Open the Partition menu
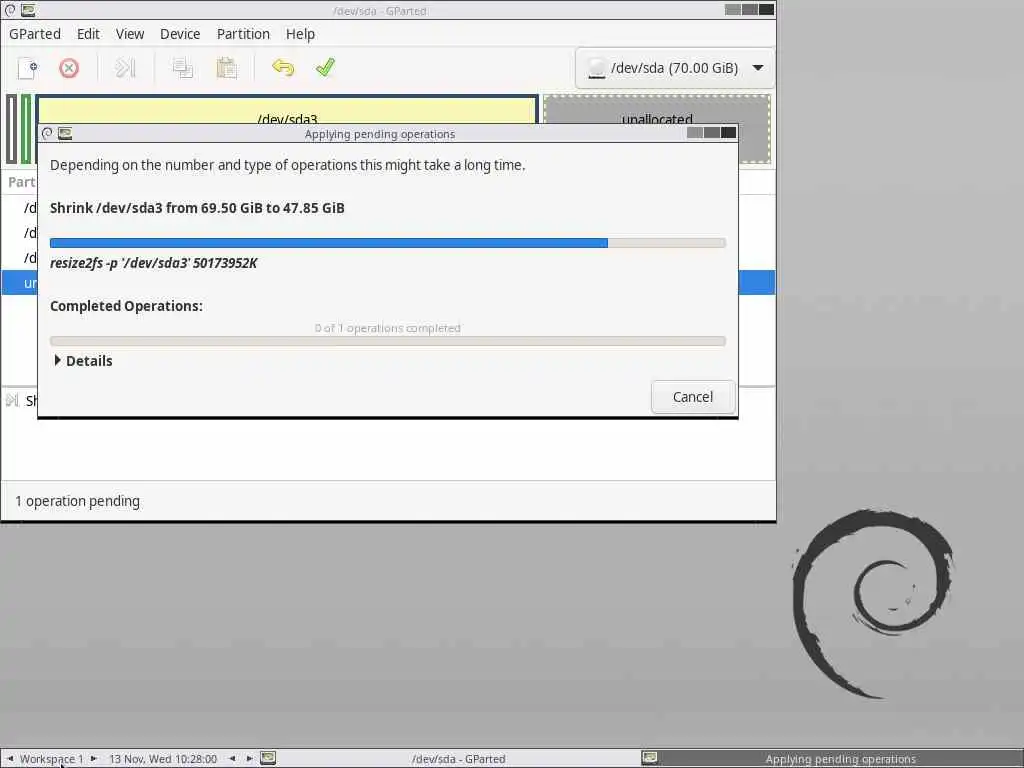Screen dimensions: 1024x768 pos(243,34)
